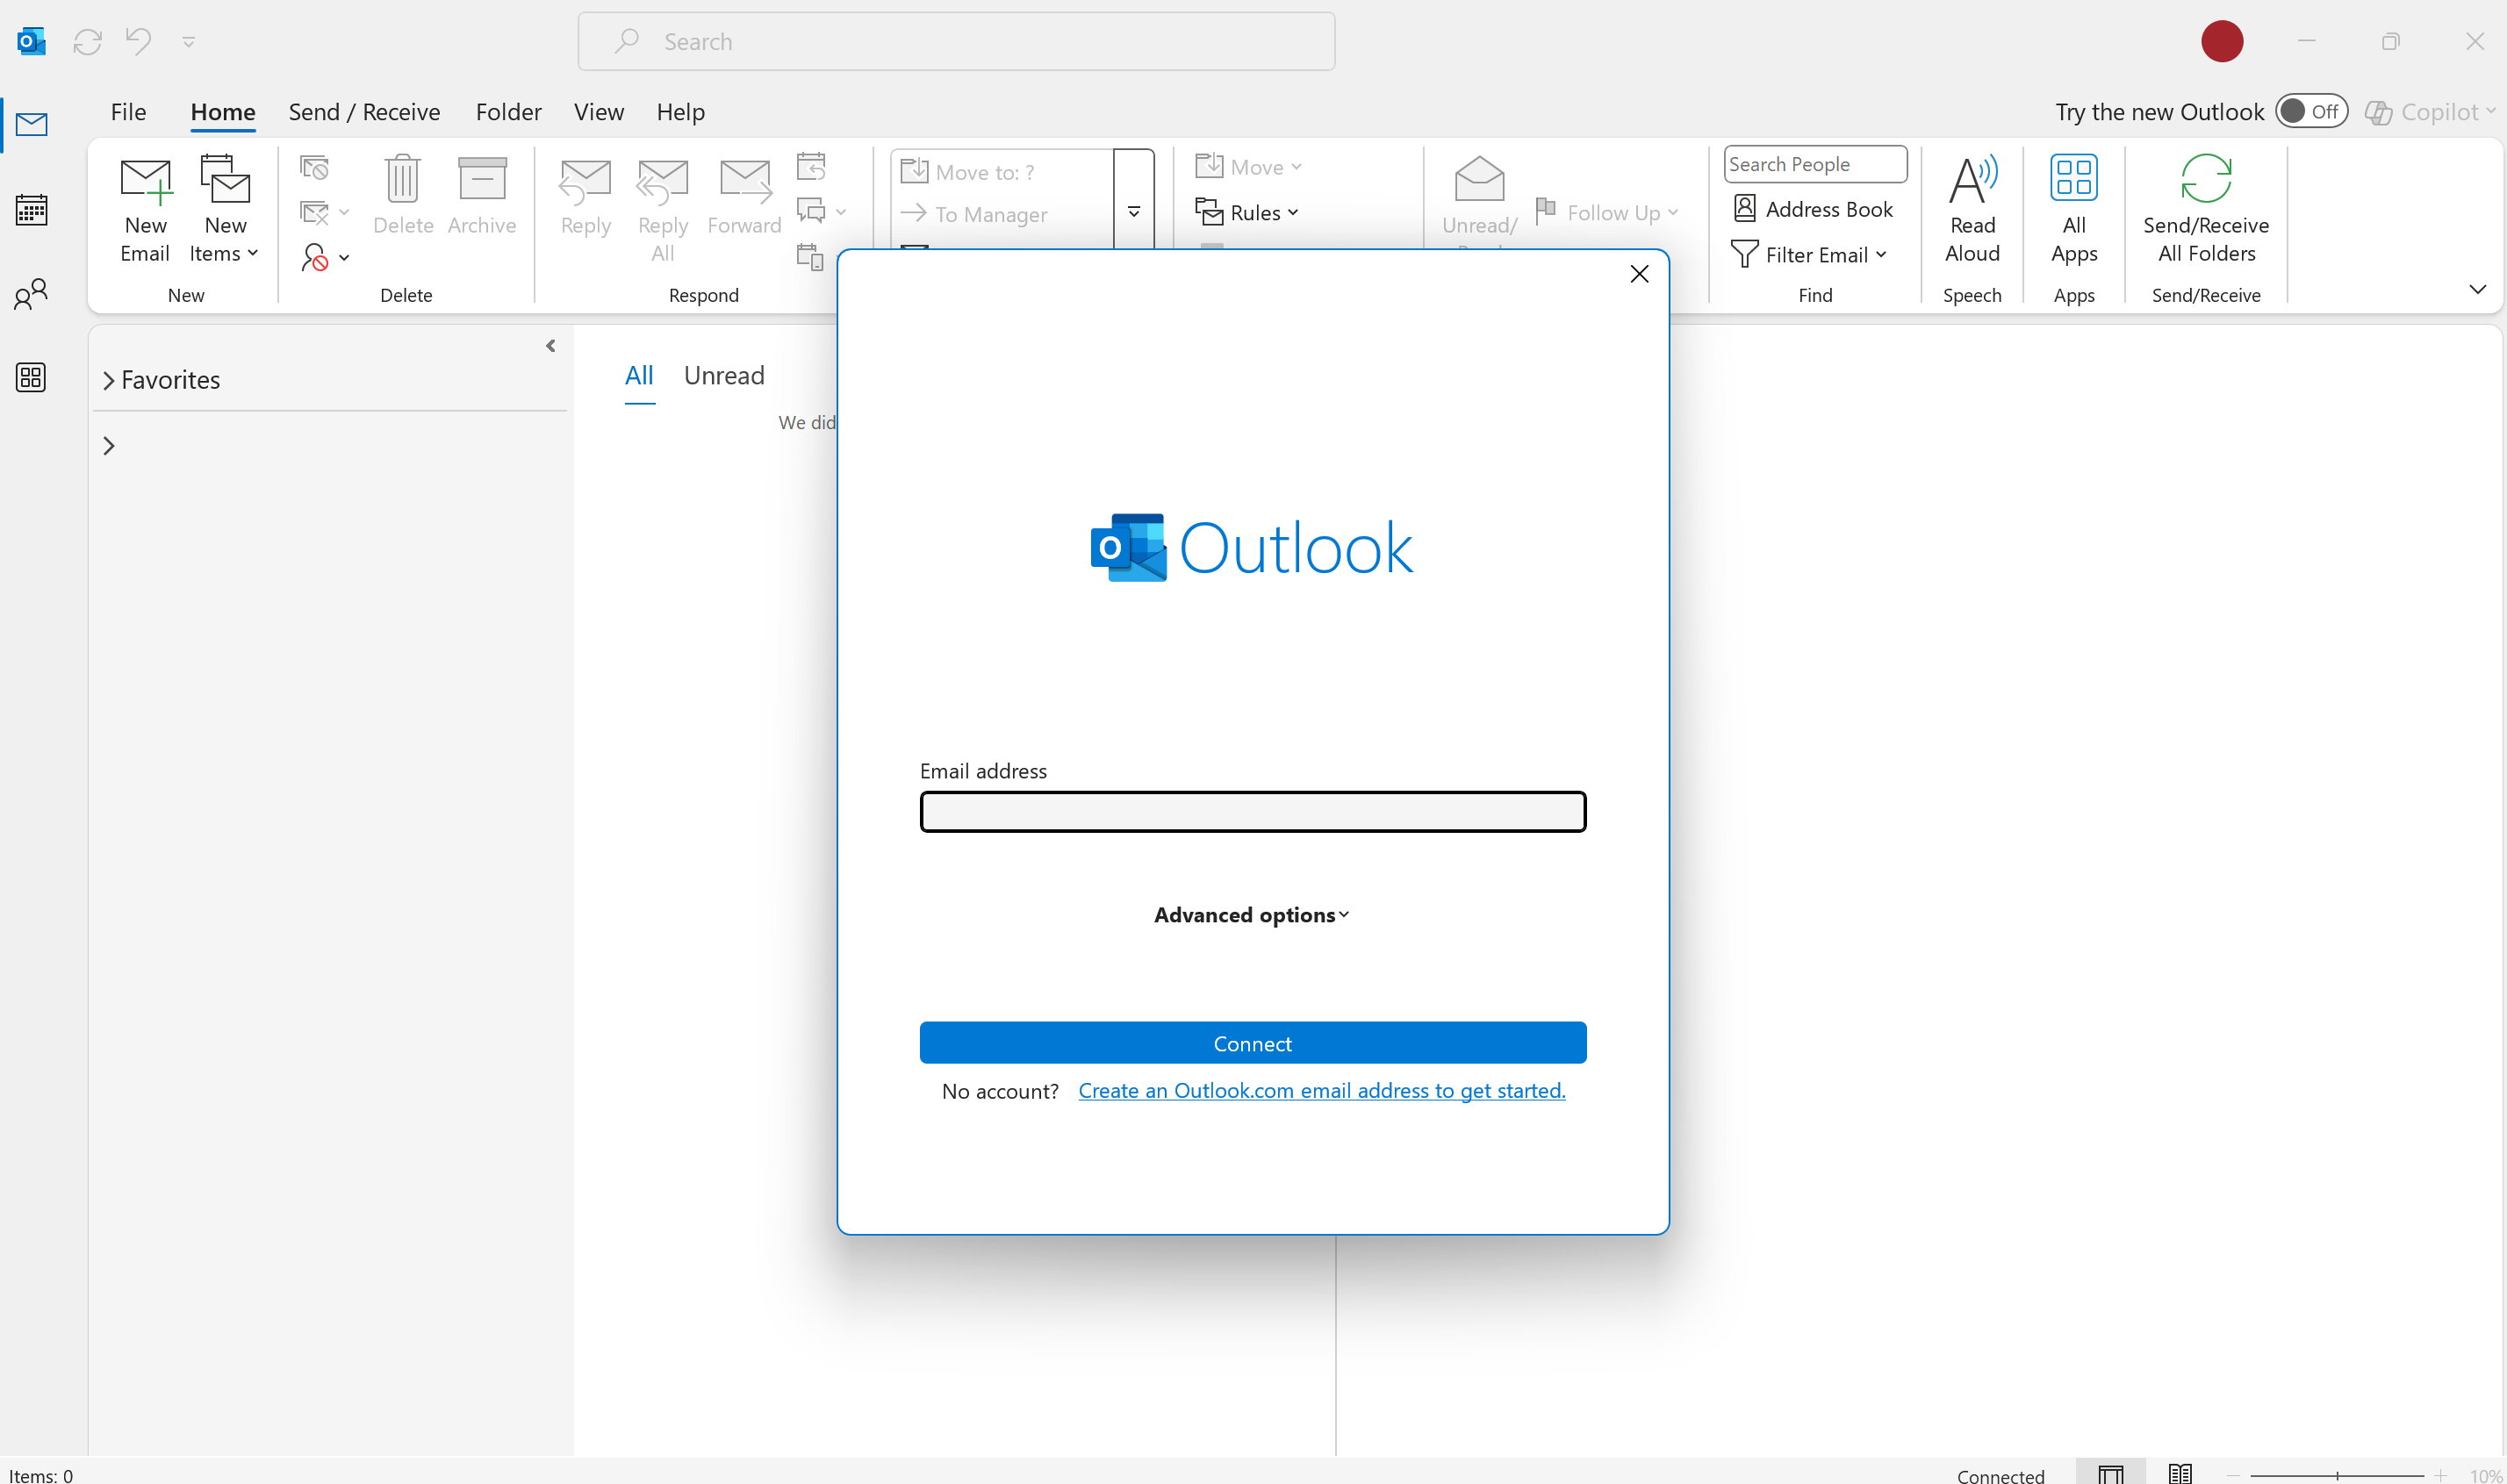Viewport: 2507px width, 1484px height.
Task: Click the Send/Receive sync icon in title bar
Action: point(88,41)
